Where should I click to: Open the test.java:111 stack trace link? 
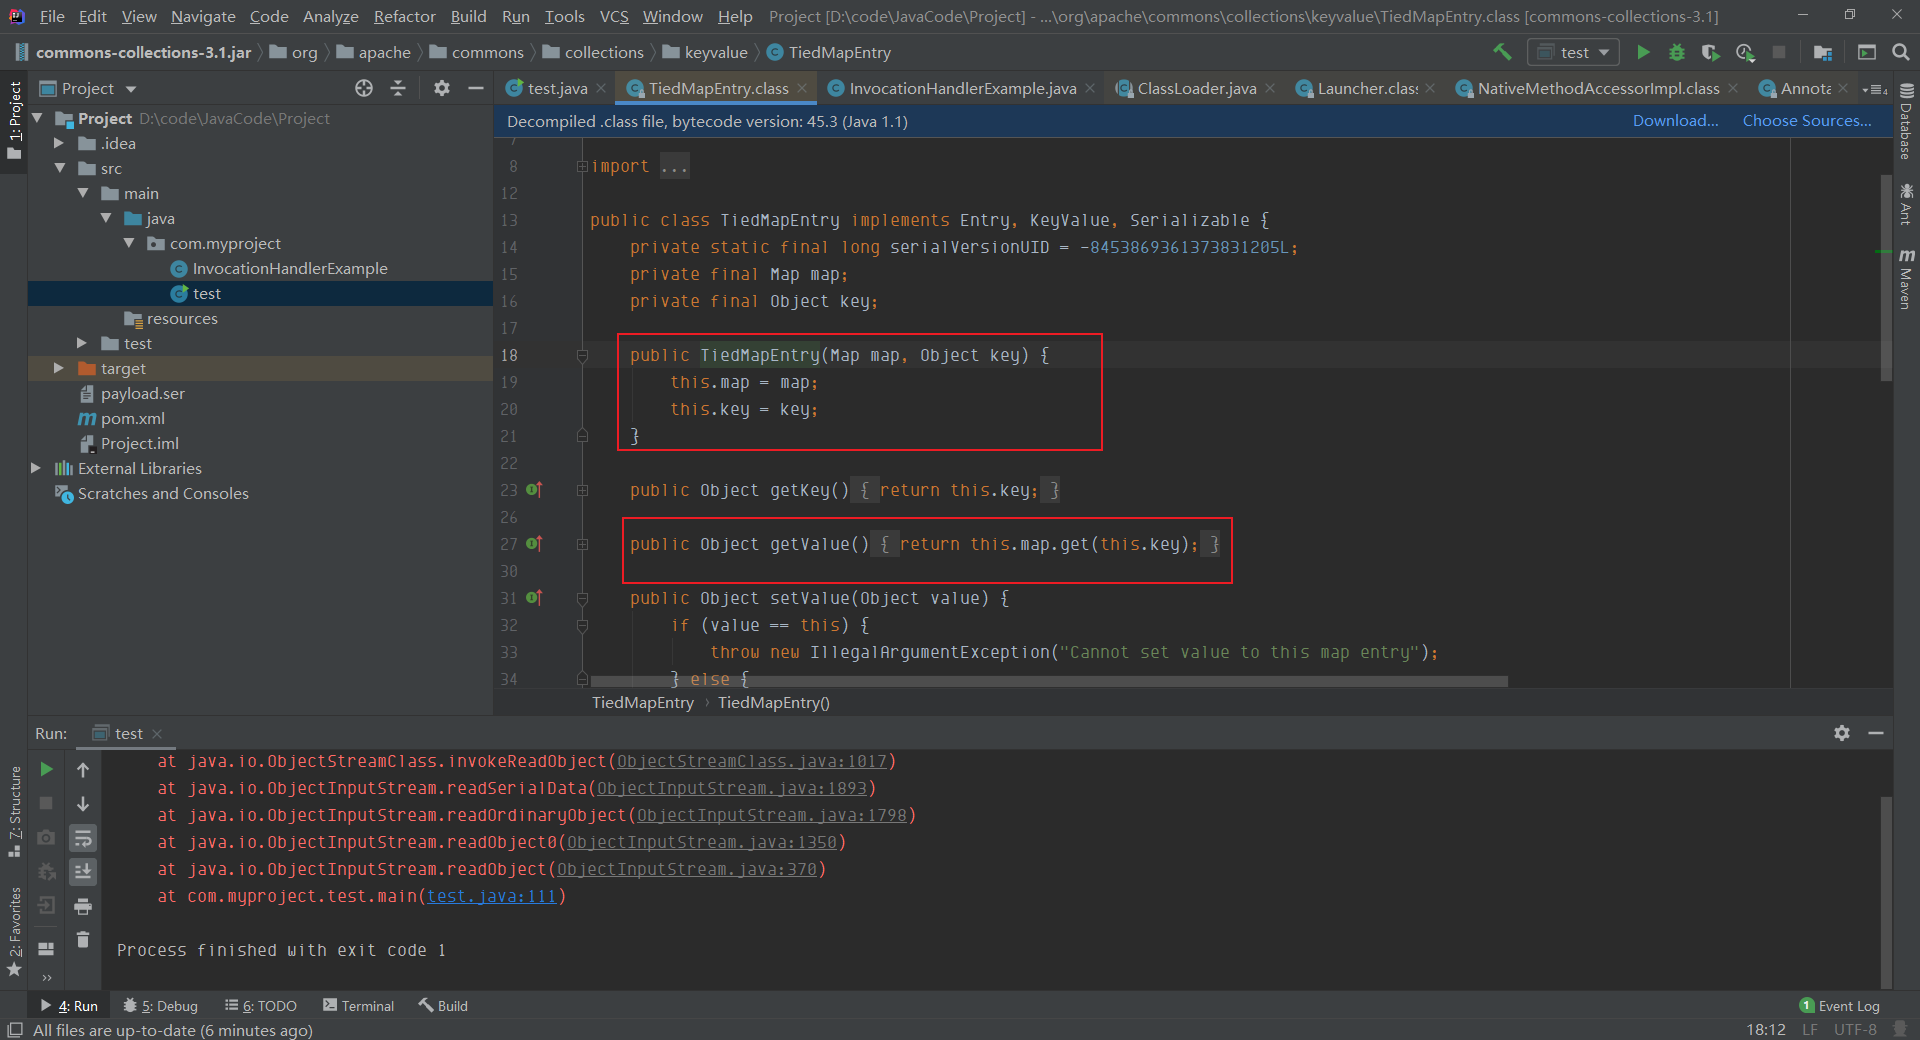point(491,896)
